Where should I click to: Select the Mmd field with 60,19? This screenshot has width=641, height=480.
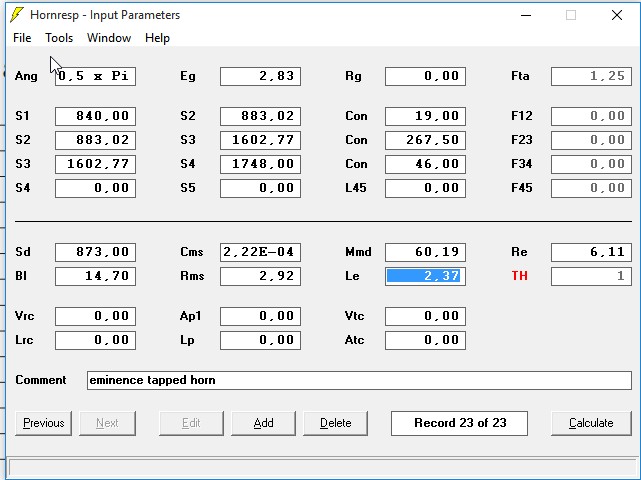[x=425, y=252]
